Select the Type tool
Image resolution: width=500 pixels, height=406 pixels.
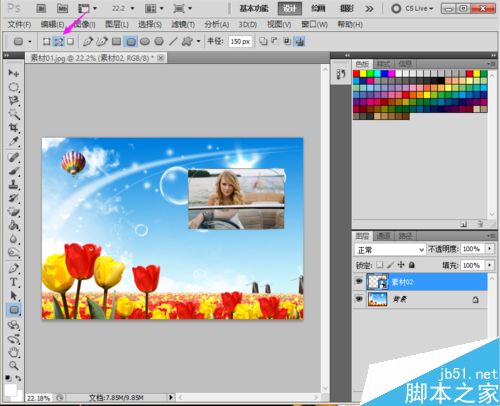pyautogui.click(x=14, y=282)
